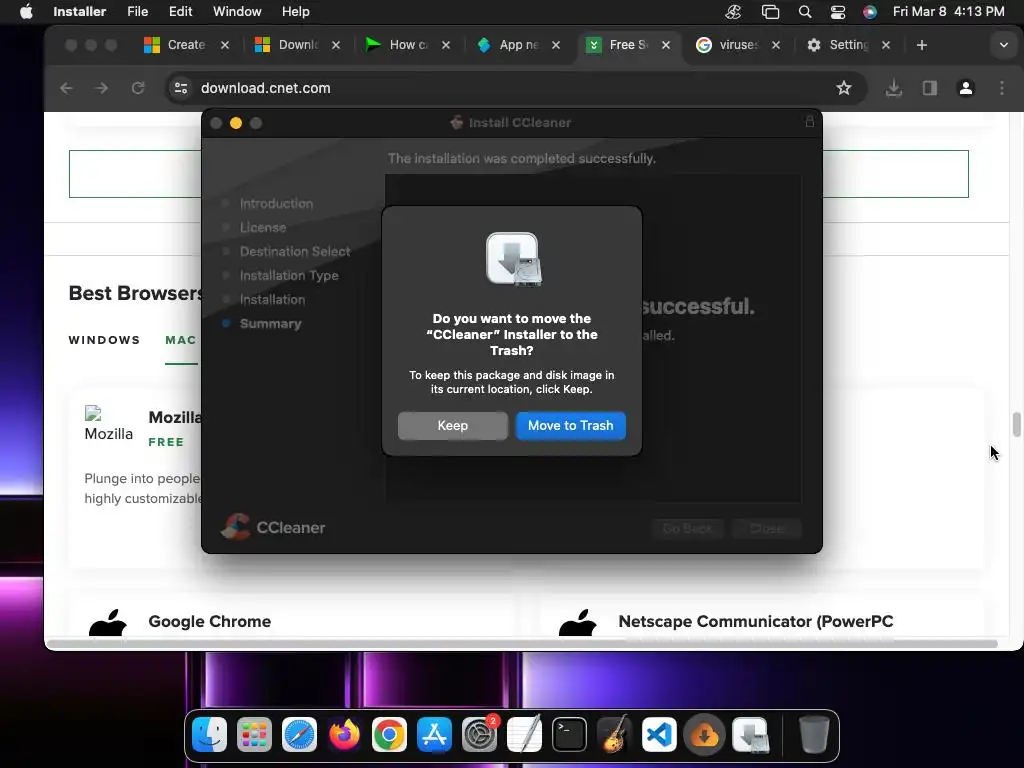The width and height of the screenshot is (1024, 768).
Task: Click the vertical page scrollbar
Action: tap(1016, 424)
